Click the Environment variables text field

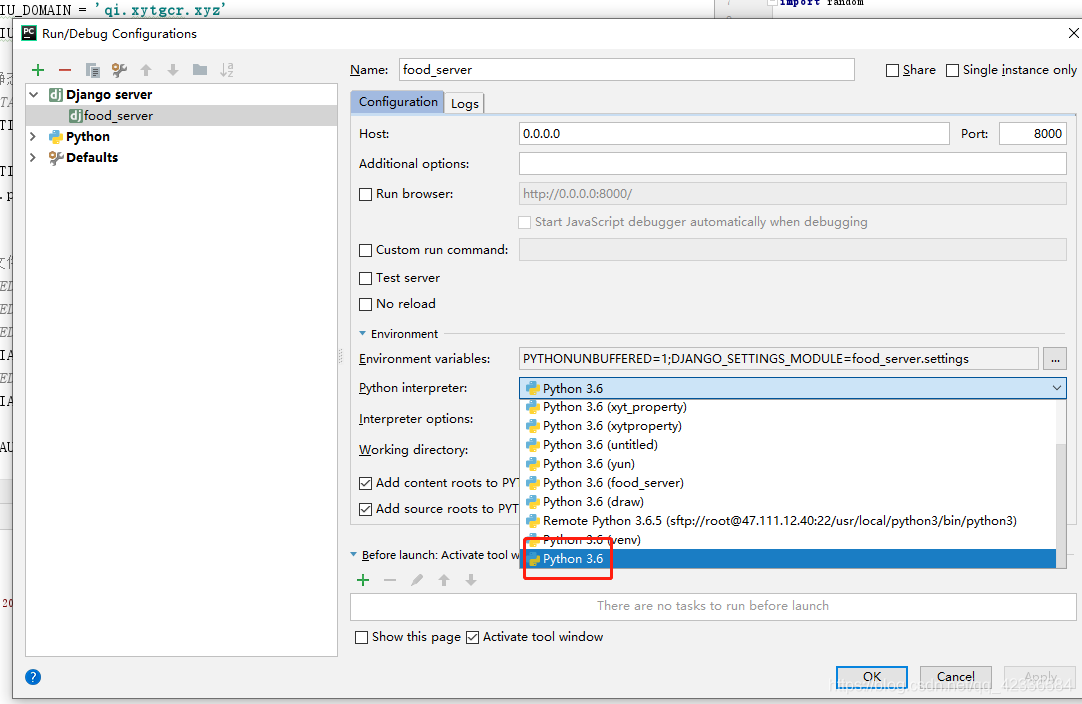(x=778, y=359)
